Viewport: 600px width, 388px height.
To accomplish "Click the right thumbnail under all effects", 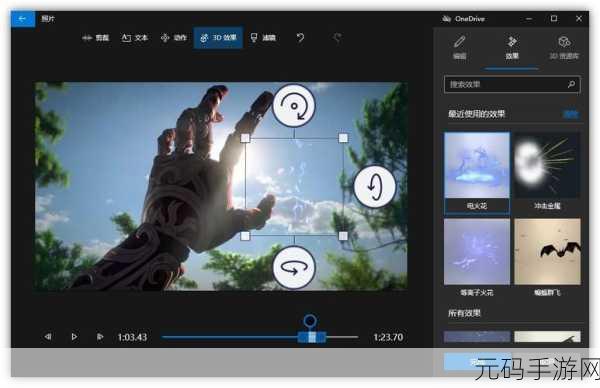I will point(548,337).
